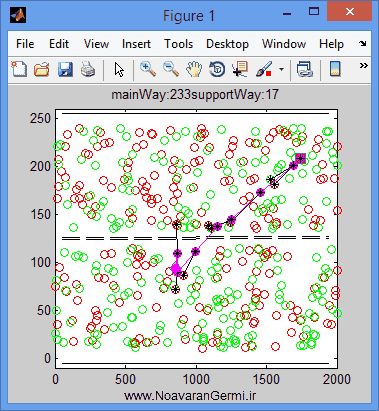Click the blue square destination marker on plot
This screenshot has width=379, height=411.
coord(301,158)
